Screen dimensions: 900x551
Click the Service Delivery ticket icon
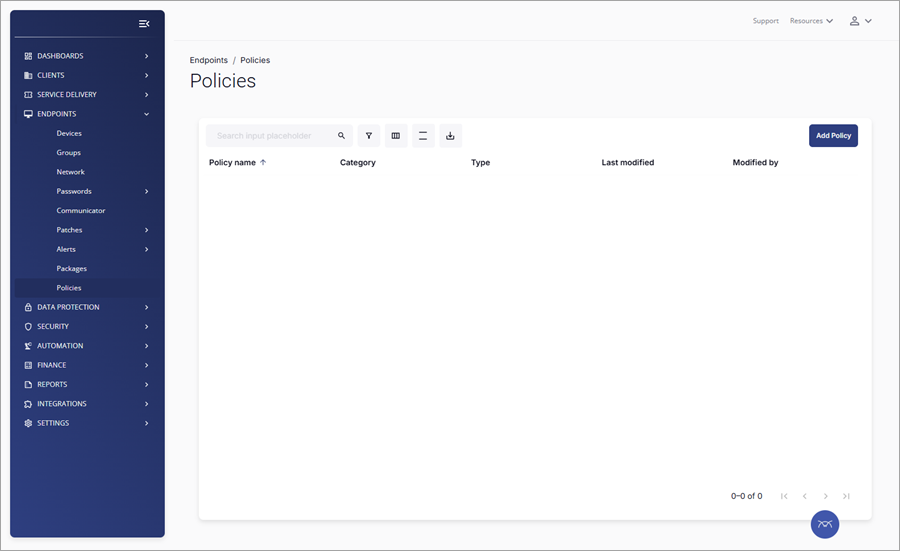pyautogui.click(x=28, y=95)
